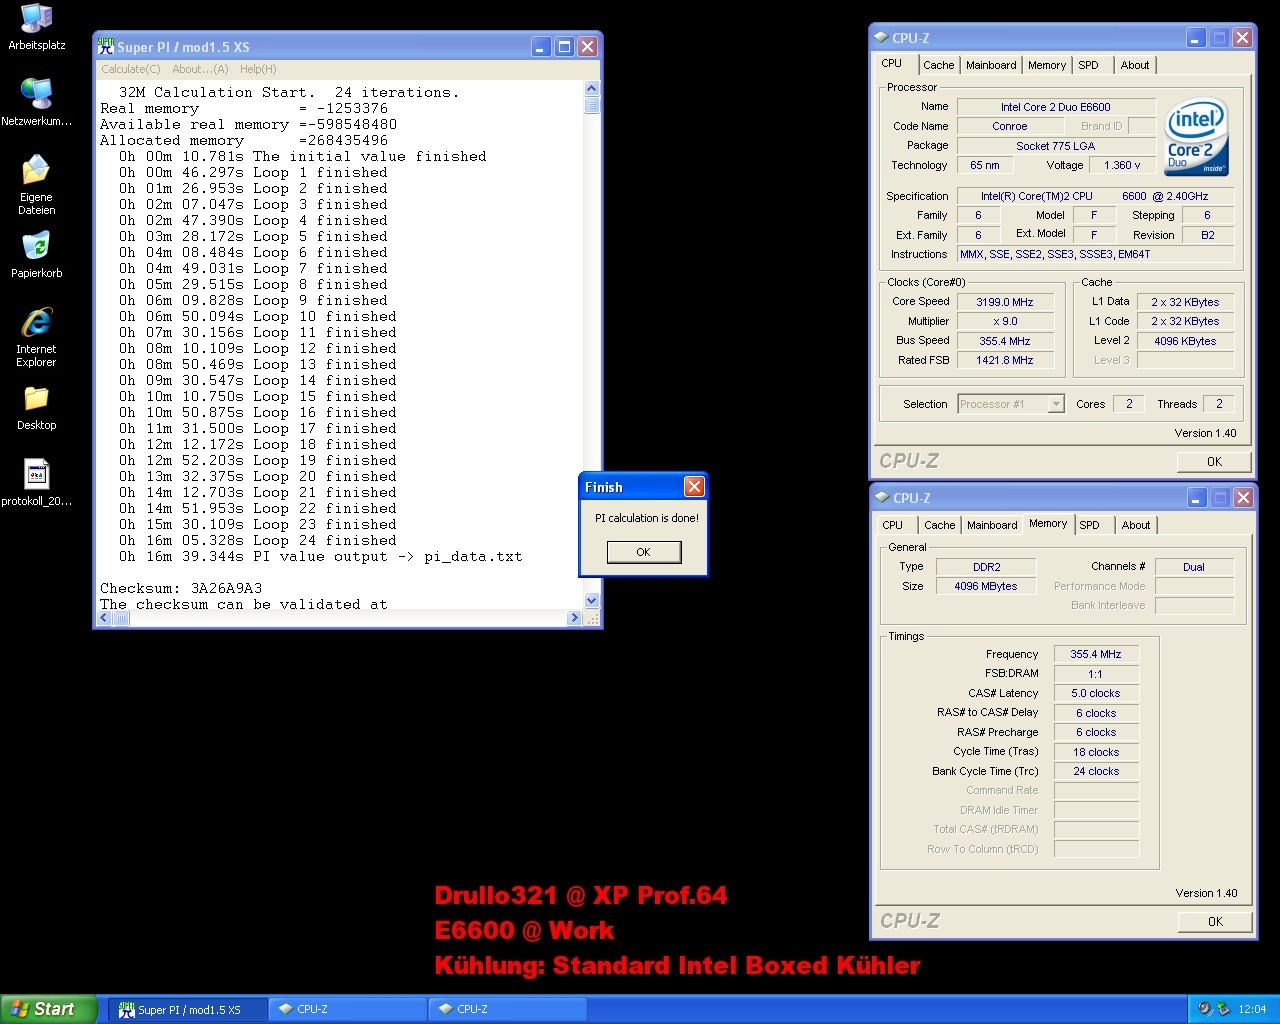Select the Memory tab in upper CPU-Z
Screen dimensions: 1280x1024
point(1047,65)
